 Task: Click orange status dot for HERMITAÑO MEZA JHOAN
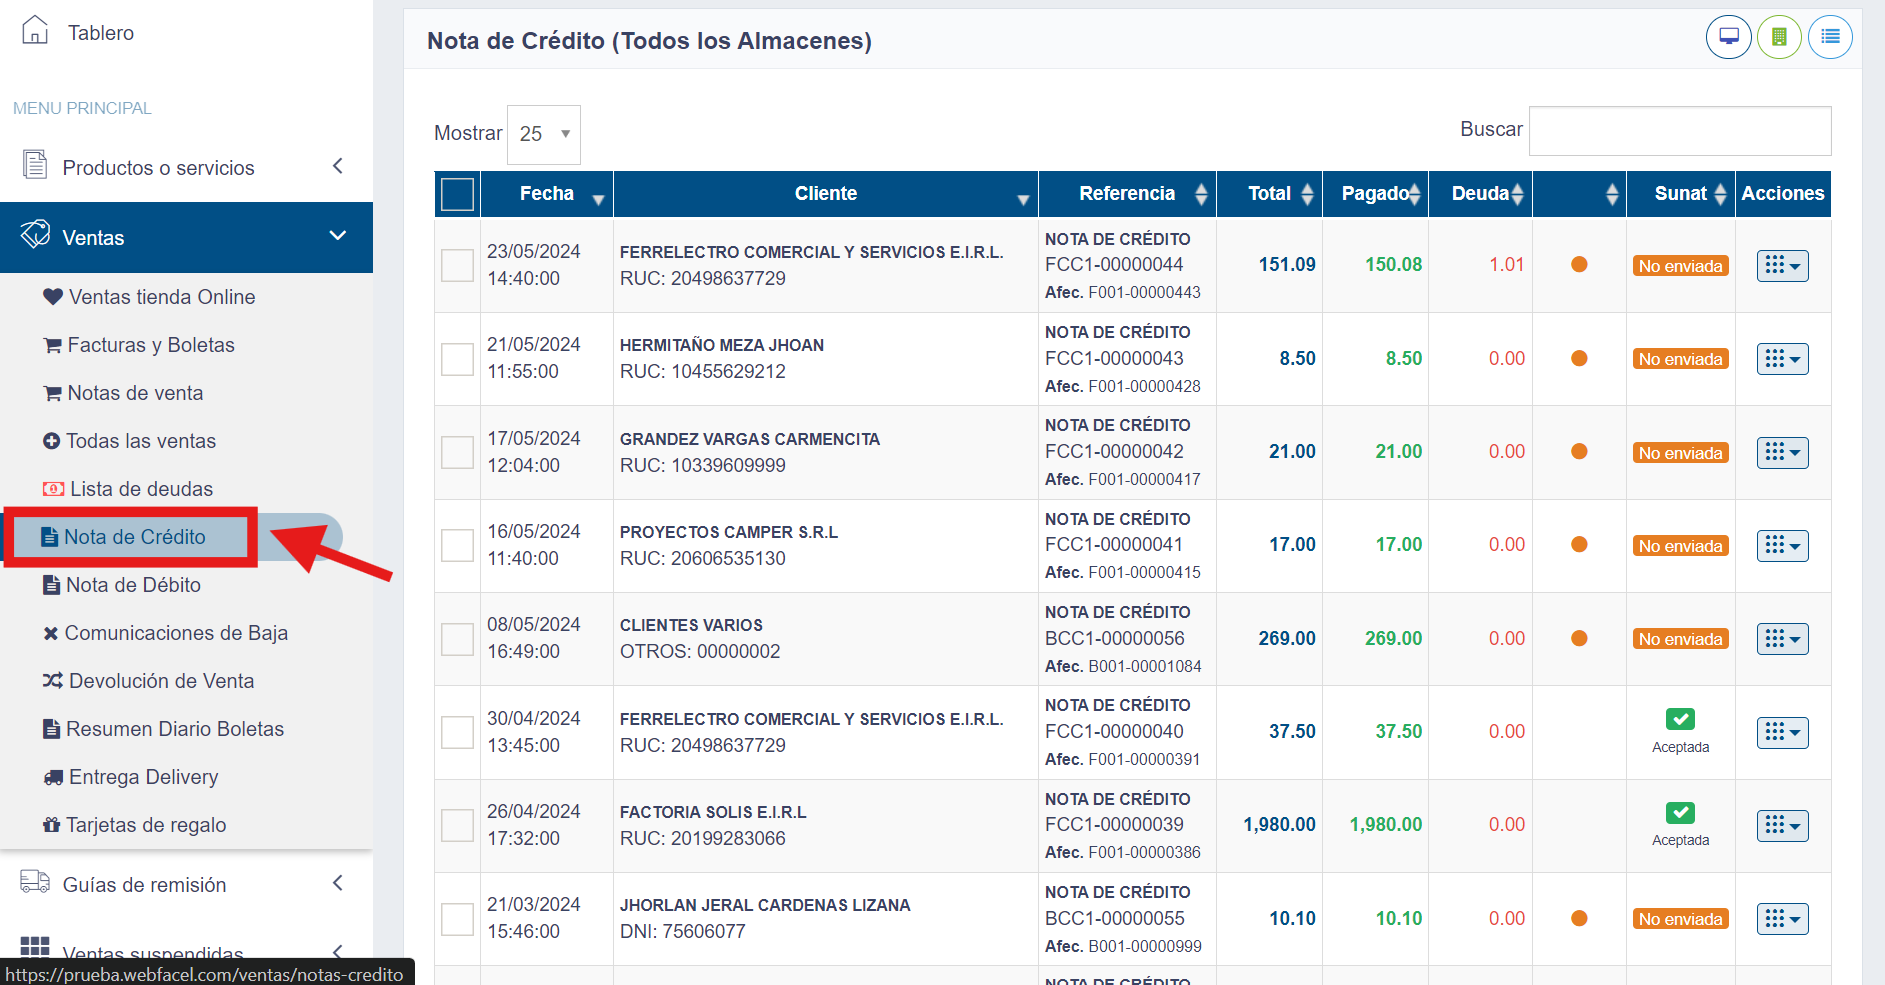coord(1579,358)
